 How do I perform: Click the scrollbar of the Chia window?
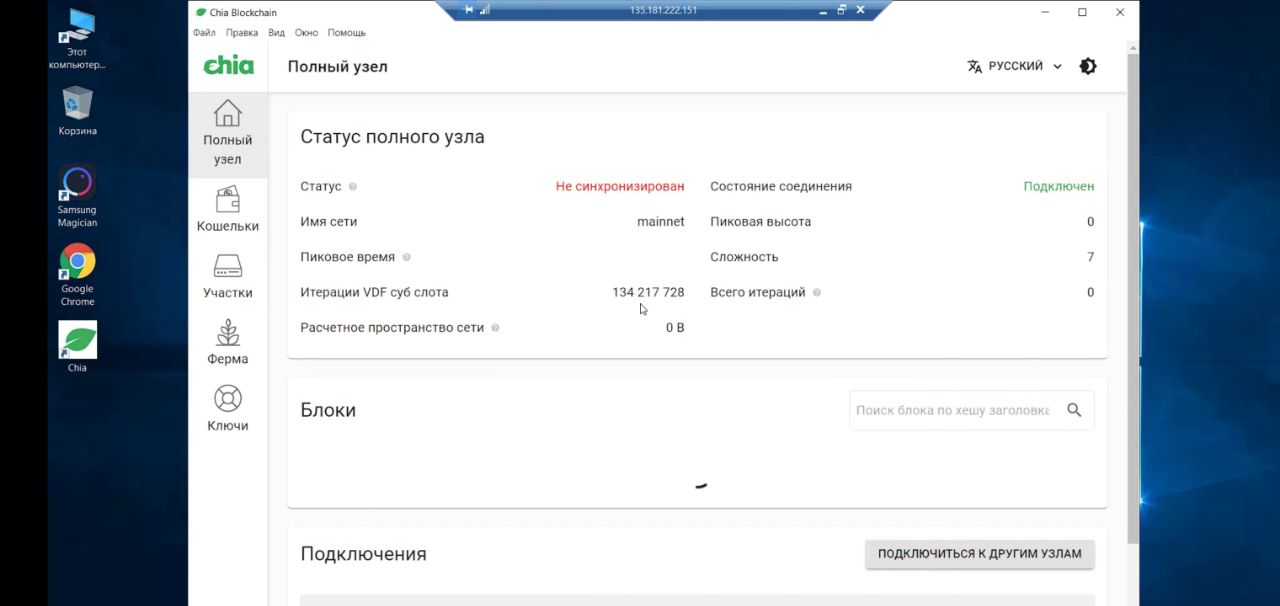click(1132, 300)
